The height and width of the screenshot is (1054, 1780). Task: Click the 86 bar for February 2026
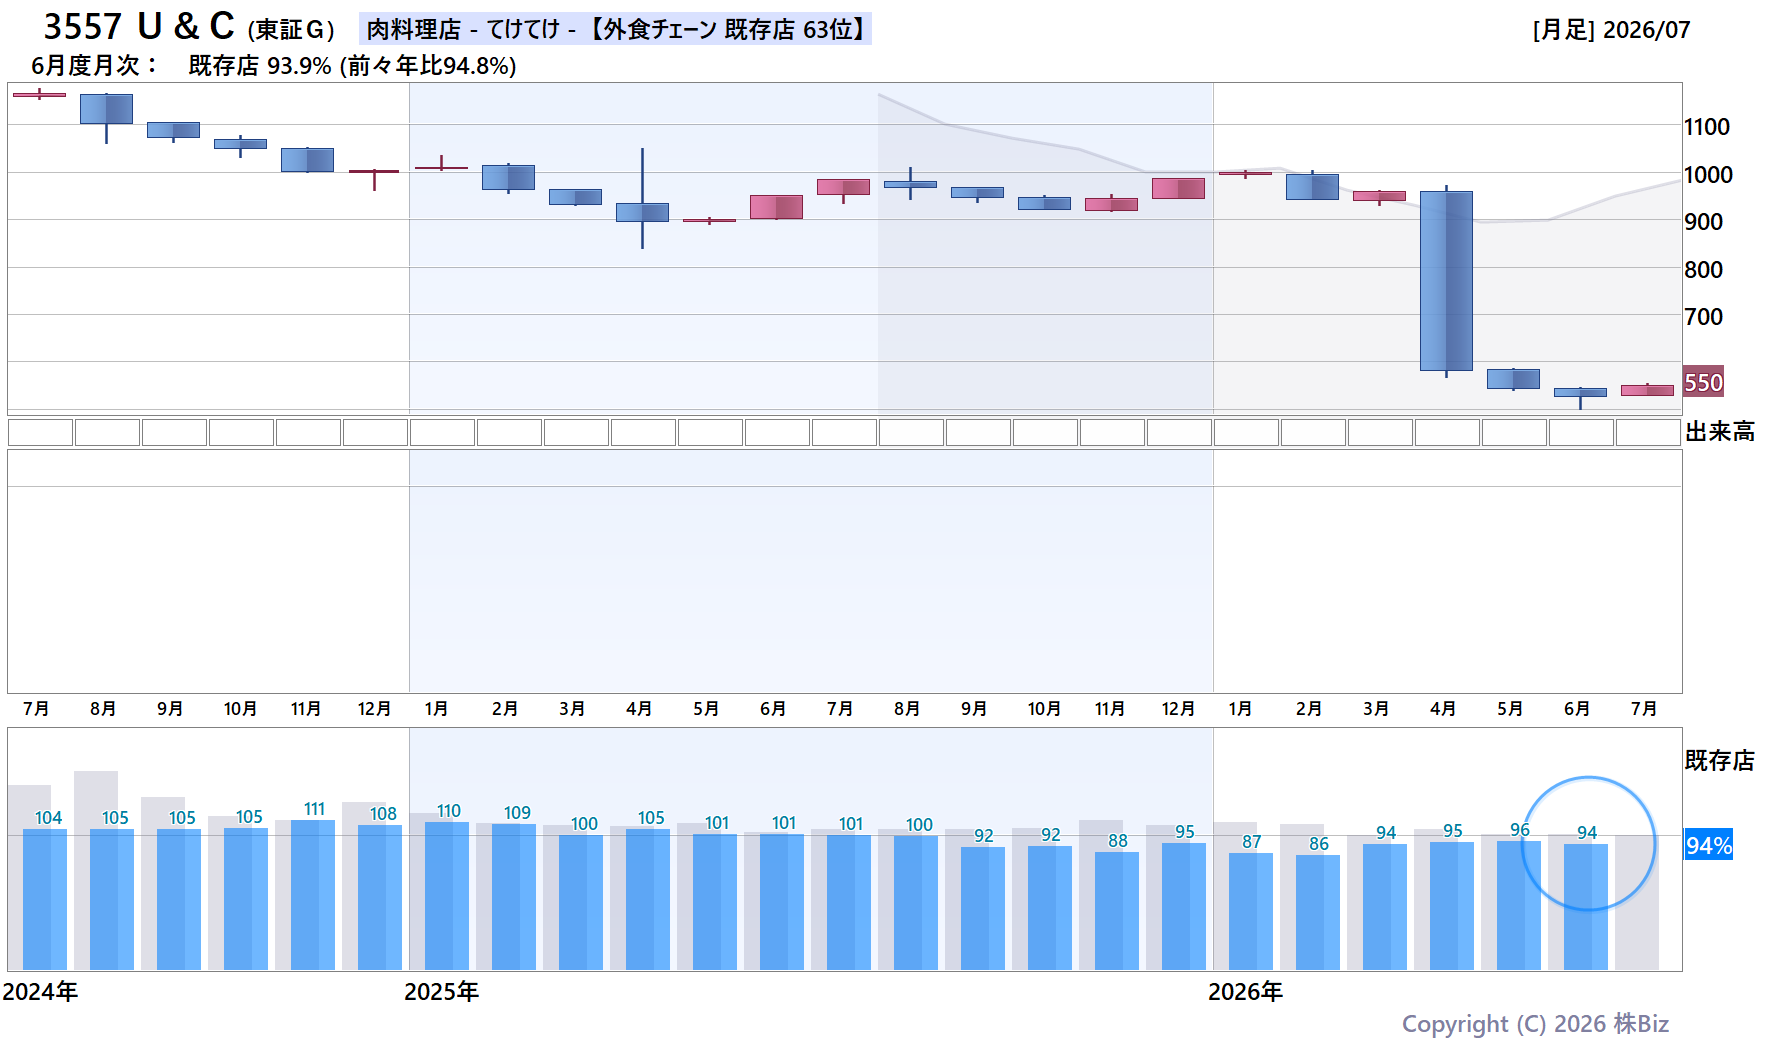[x=1318, y=912]
